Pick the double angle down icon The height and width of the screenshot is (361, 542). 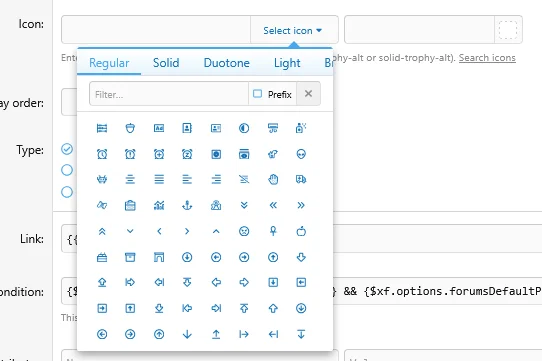(x=244, y=205)
